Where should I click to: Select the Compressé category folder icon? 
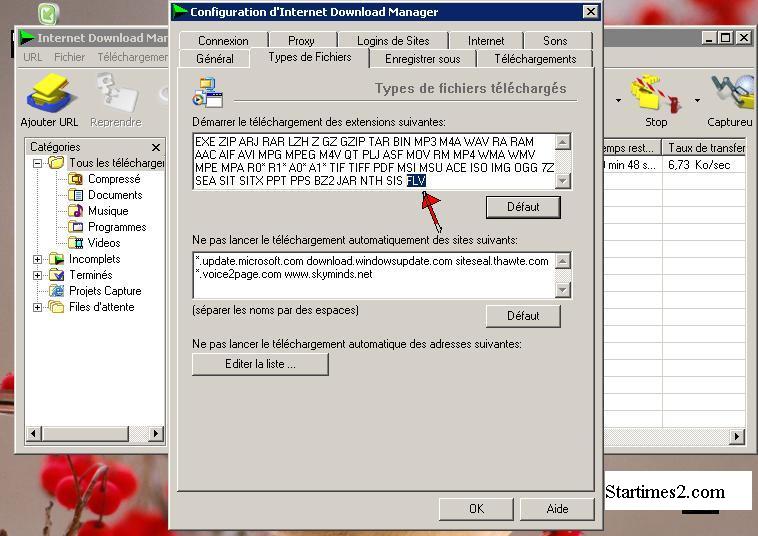[x=75, y=179]
